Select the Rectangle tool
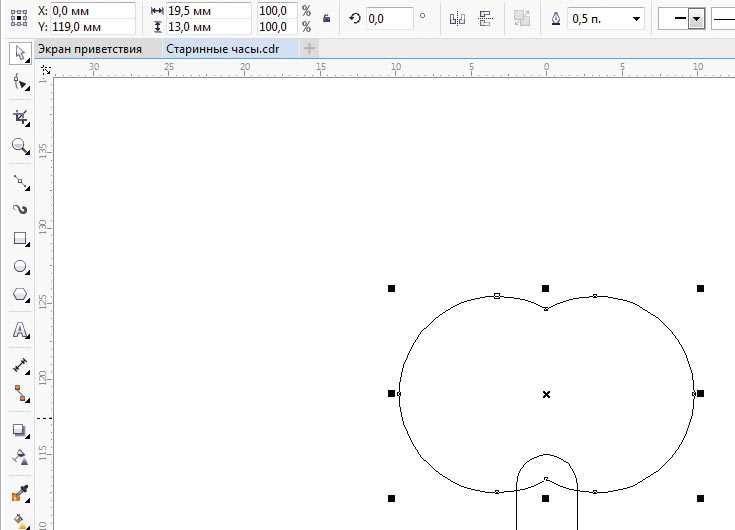The width and height of the screenshot is (735, 530). (19, 239)
